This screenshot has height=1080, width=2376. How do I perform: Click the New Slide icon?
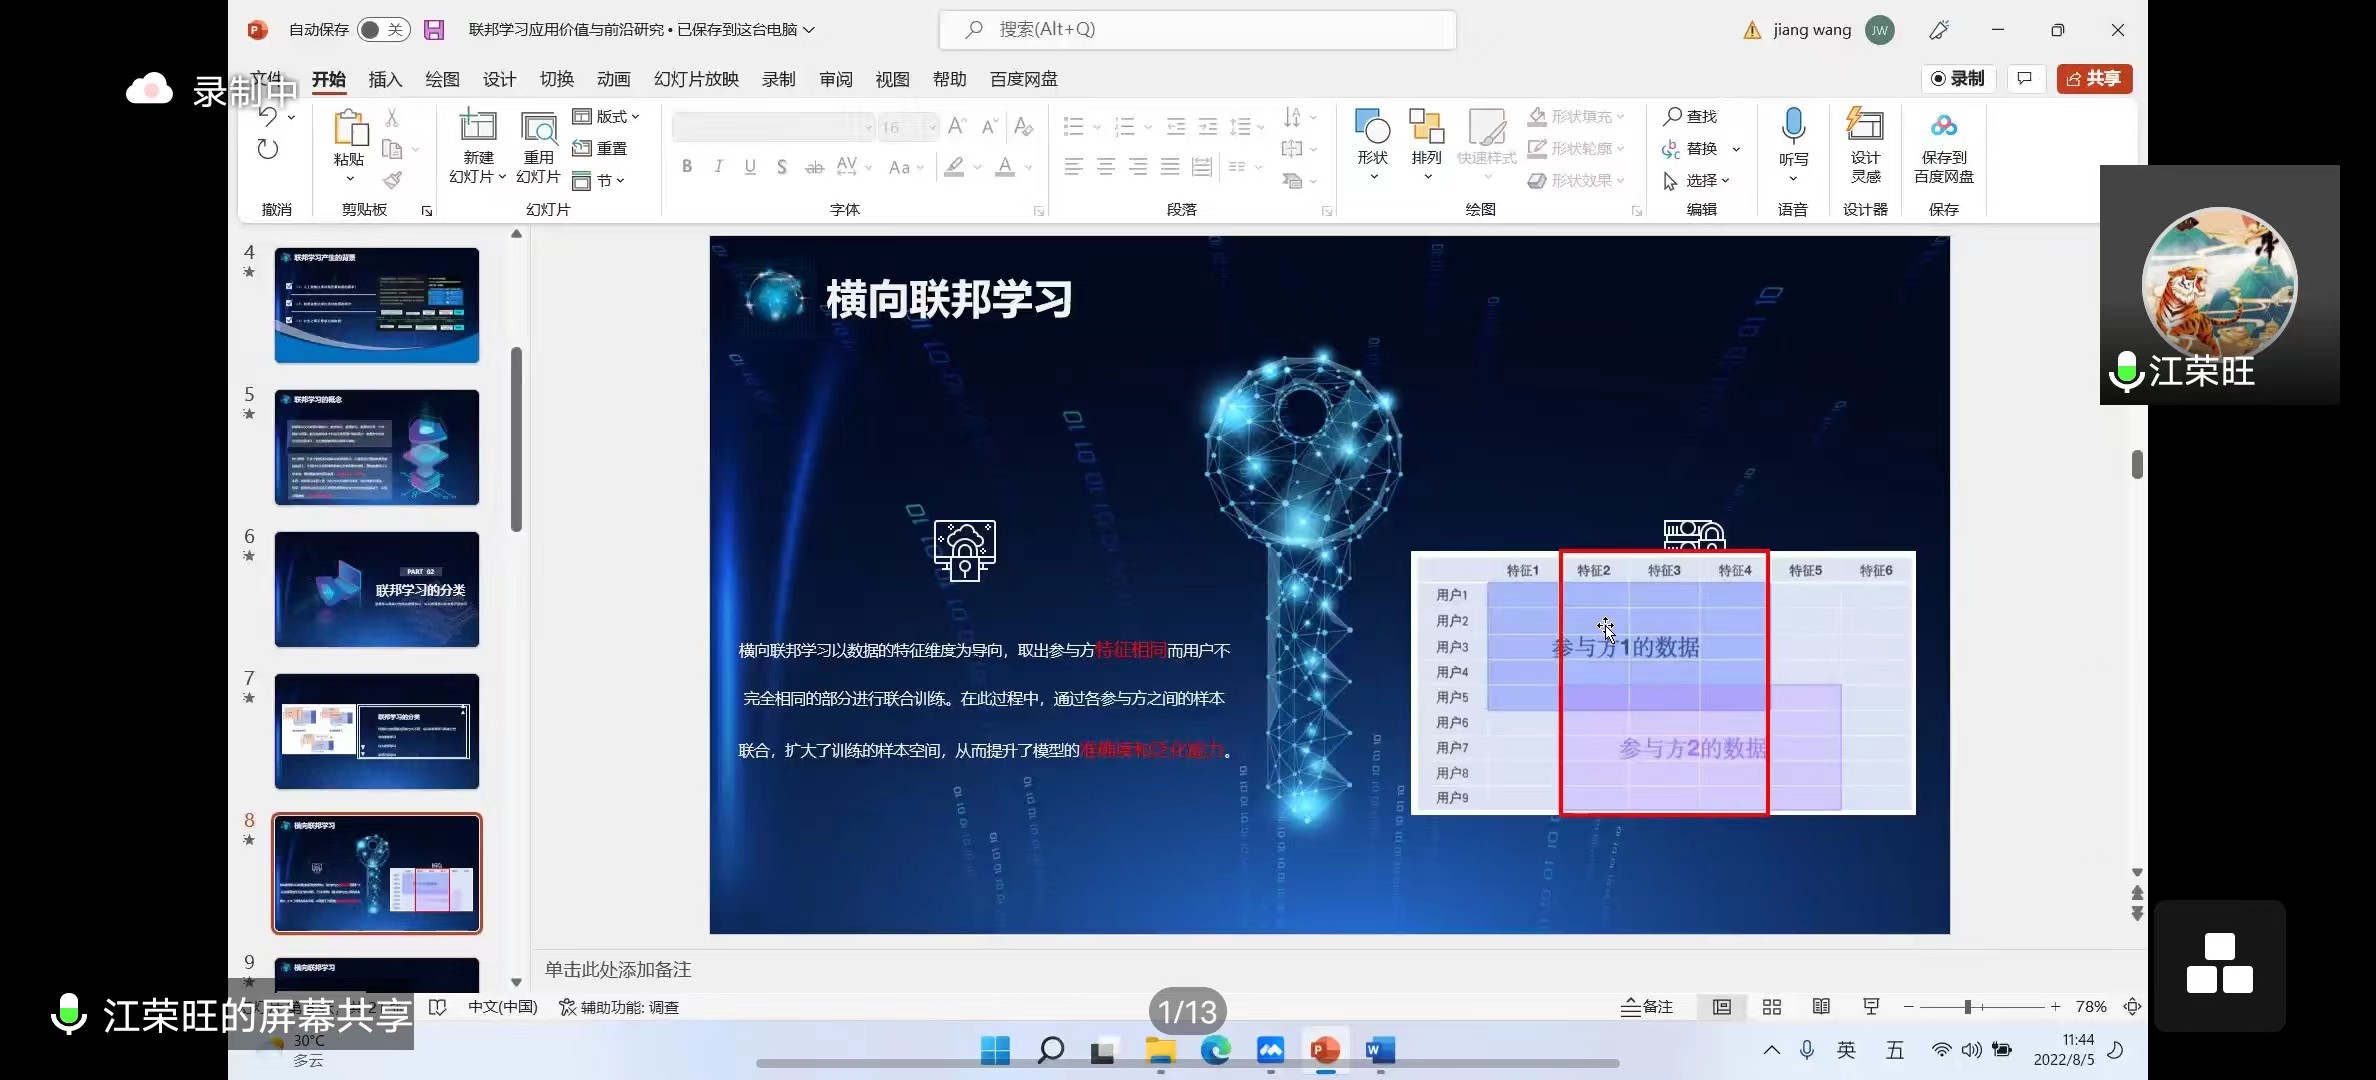point(477,128)
